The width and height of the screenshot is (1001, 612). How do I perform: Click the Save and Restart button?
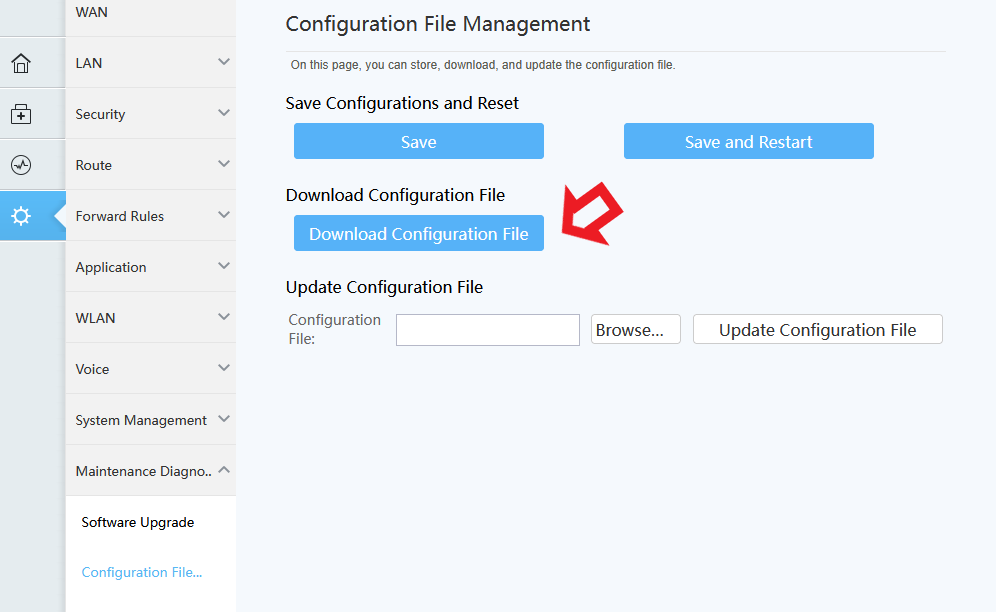[x=748, y=141]
